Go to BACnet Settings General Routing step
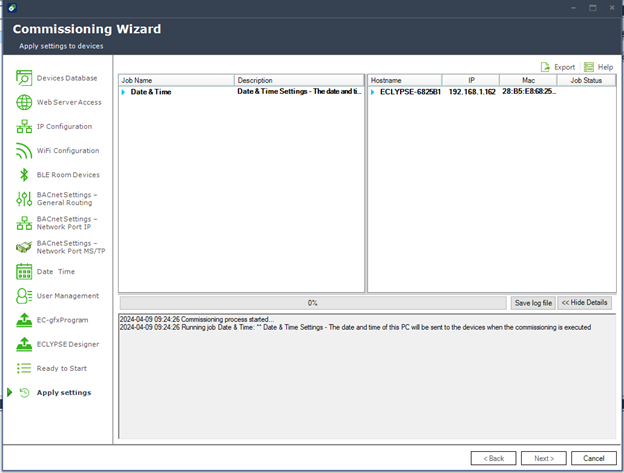This screenshot has height=473, width=624. tap(66, 199)
